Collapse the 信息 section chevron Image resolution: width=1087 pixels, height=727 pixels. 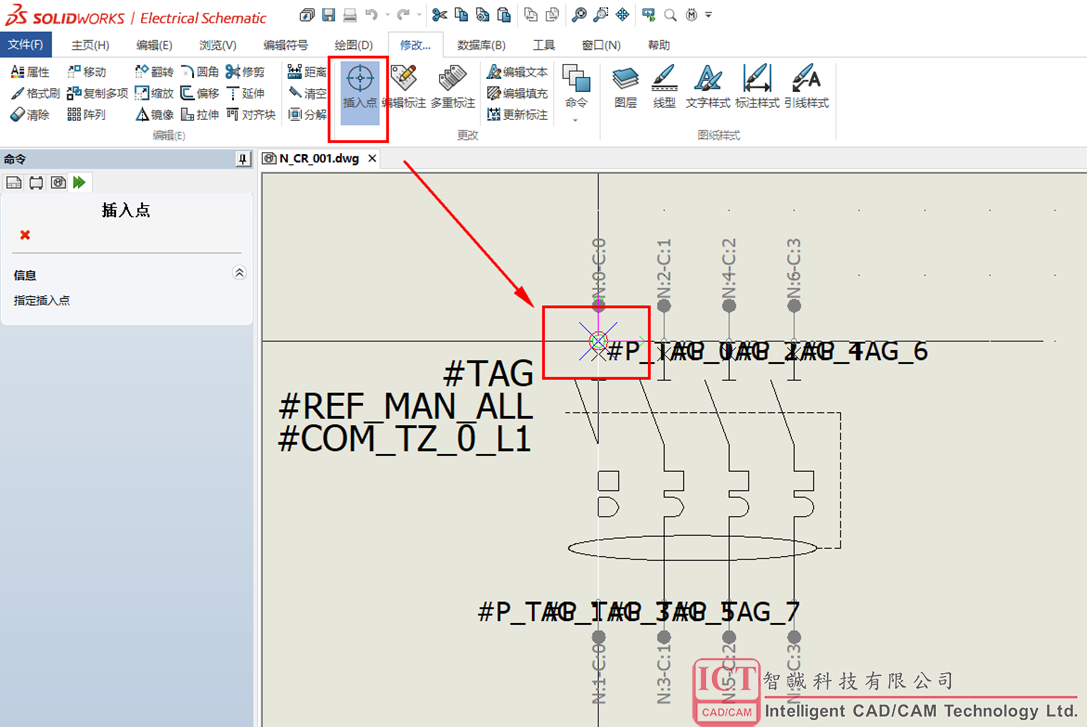(x=239, y=273)
